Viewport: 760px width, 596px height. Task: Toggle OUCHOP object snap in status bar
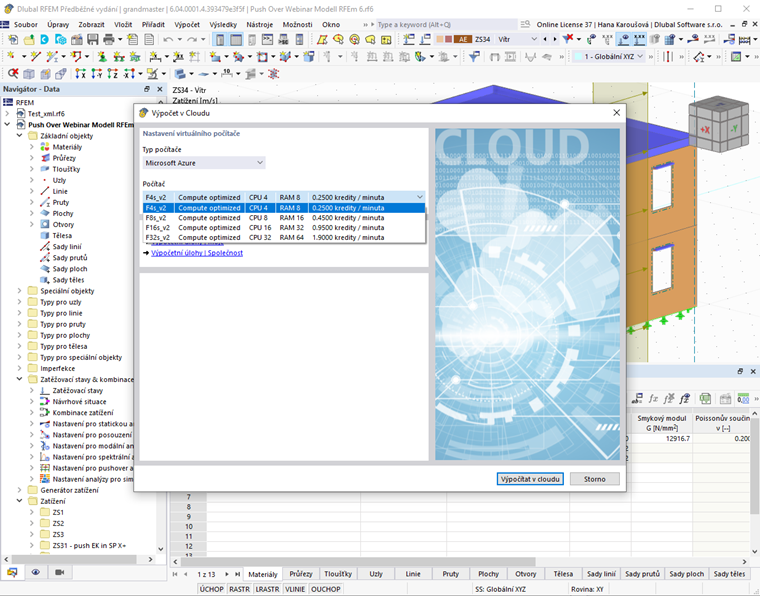(x=326, y=589)
